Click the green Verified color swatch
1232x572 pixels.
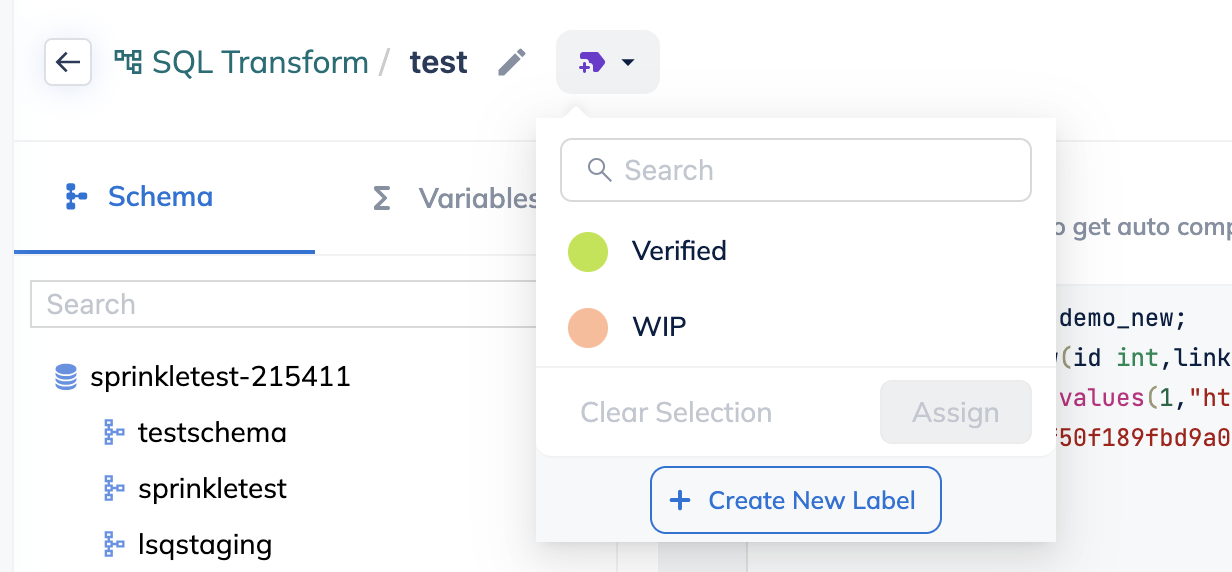588,252
